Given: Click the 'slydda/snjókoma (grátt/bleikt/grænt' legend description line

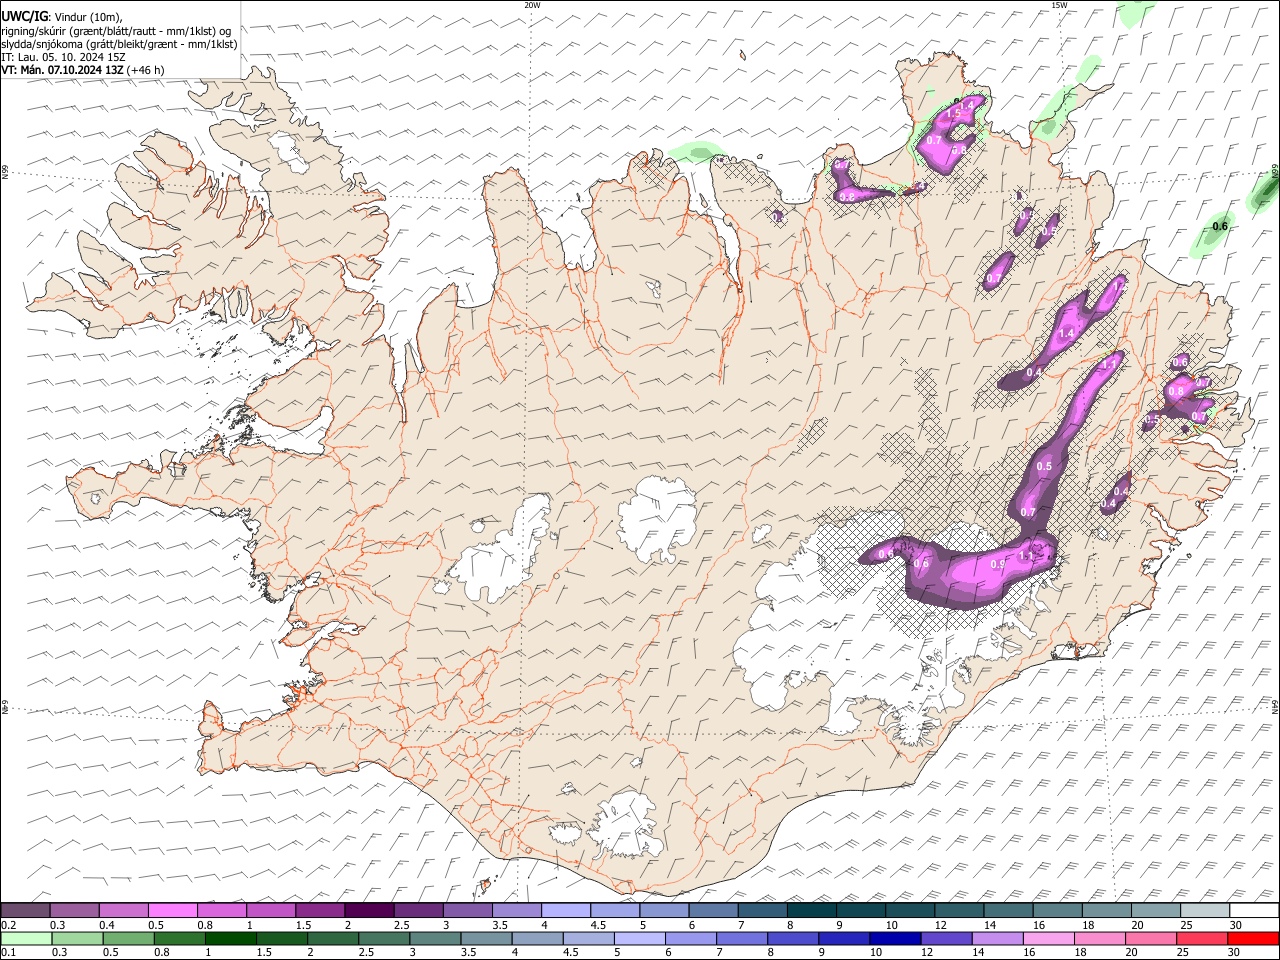Looking at the screenshot, I should coord(119,44).
